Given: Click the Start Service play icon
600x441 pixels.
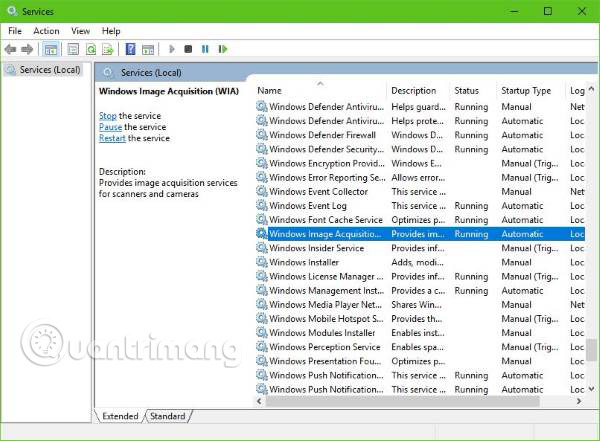Looking at the screenshot, I should [x=171, y=49].
